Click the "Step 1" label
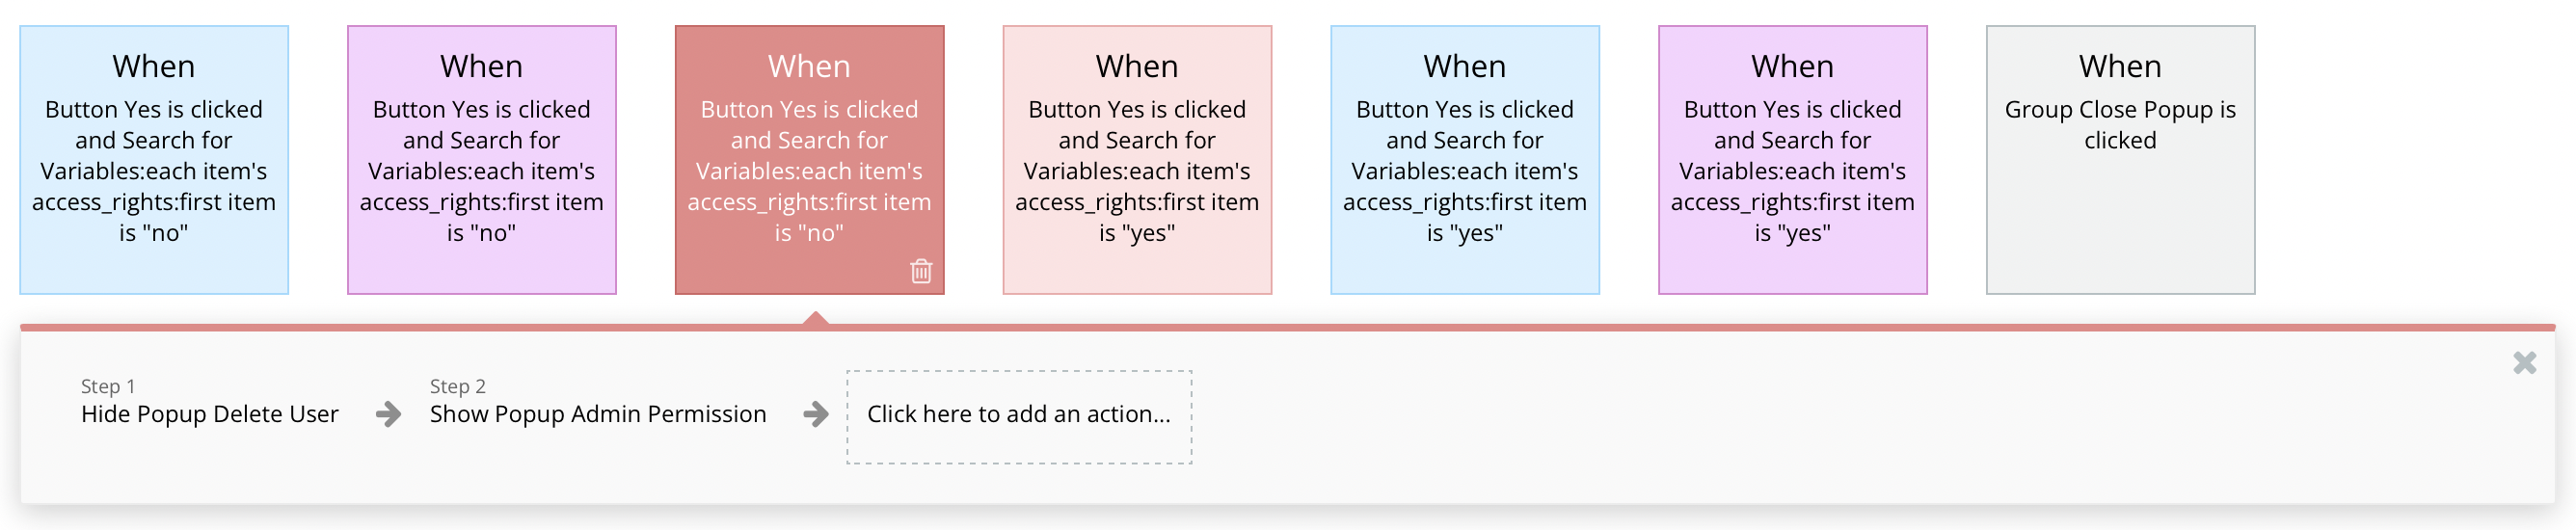Image resolution: width=2576 pixels, height=530 pixels. [108, 386]
